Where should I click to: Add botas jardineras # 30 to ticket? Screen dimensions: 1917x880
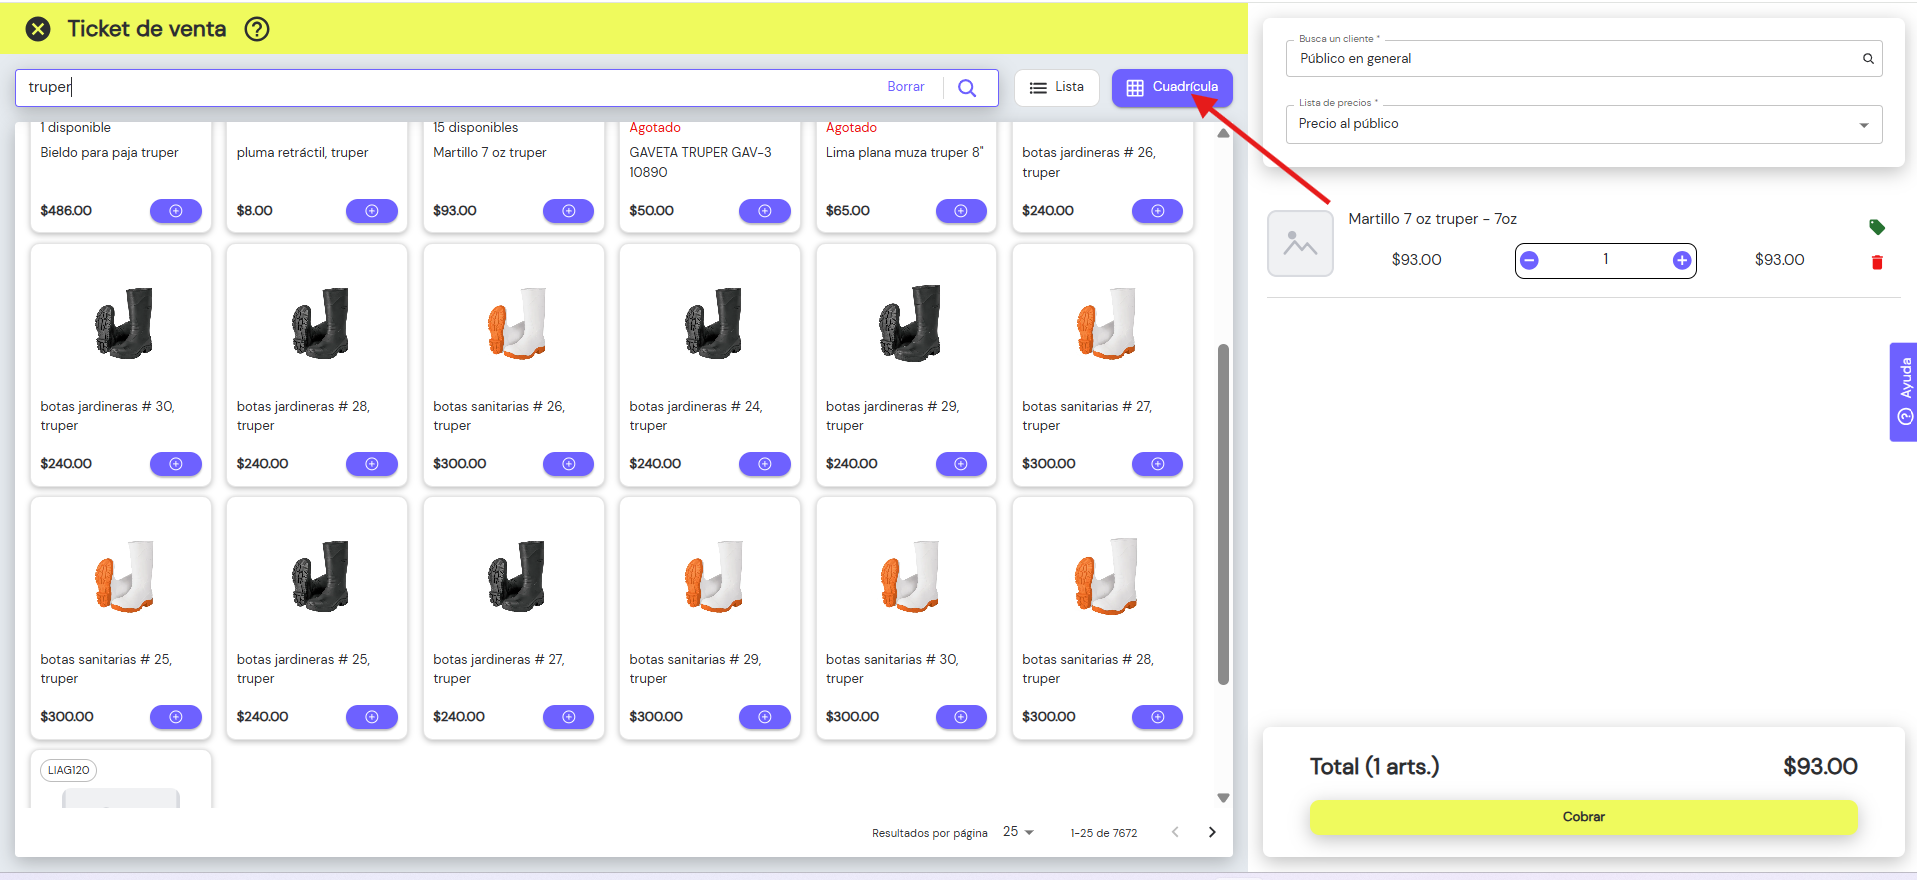click(x=176, y=464)
